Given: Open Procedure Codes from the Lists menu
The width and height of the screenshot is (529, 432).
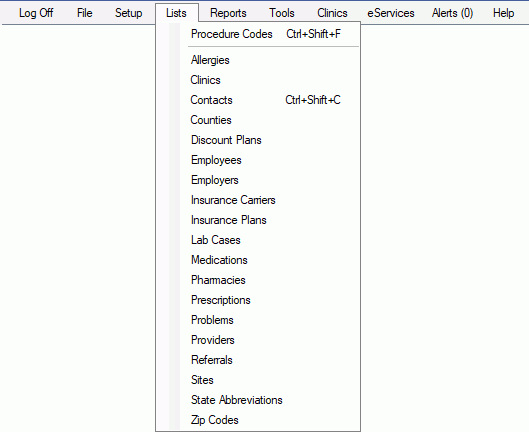Looking at the screenshot, I should (258, 34).
